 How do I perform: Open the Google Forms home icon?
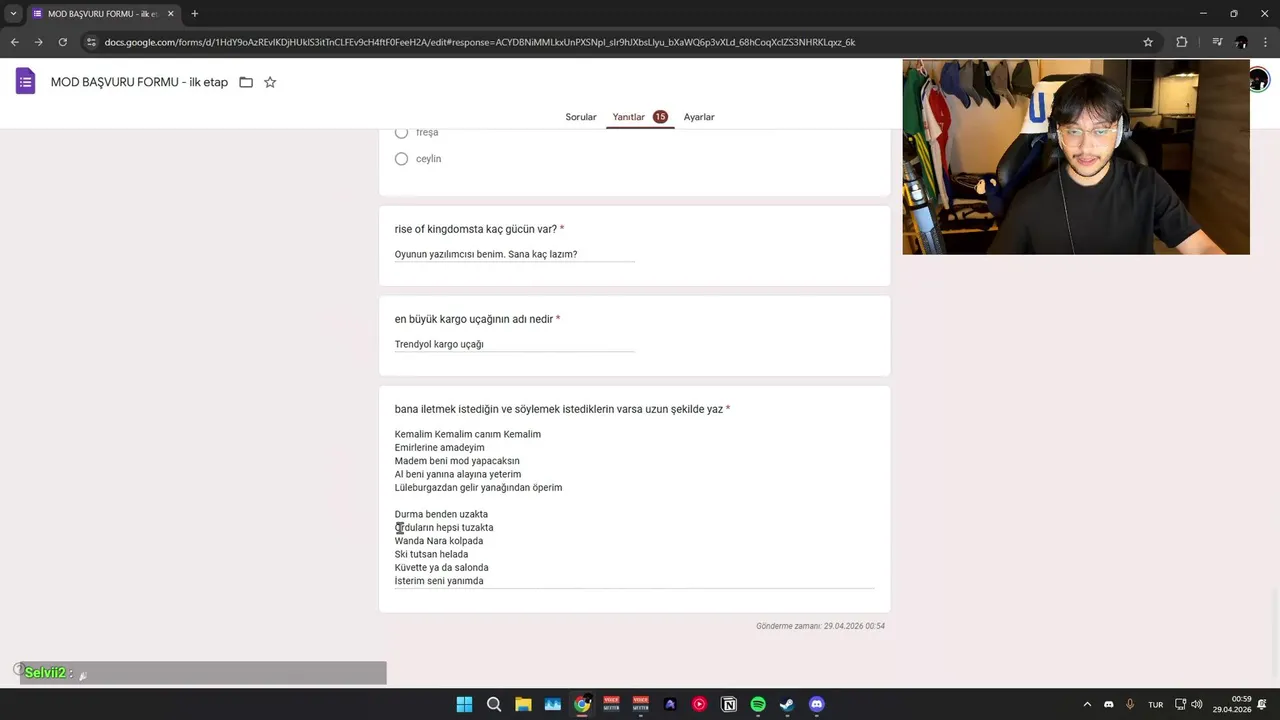(x=25, y=82)
